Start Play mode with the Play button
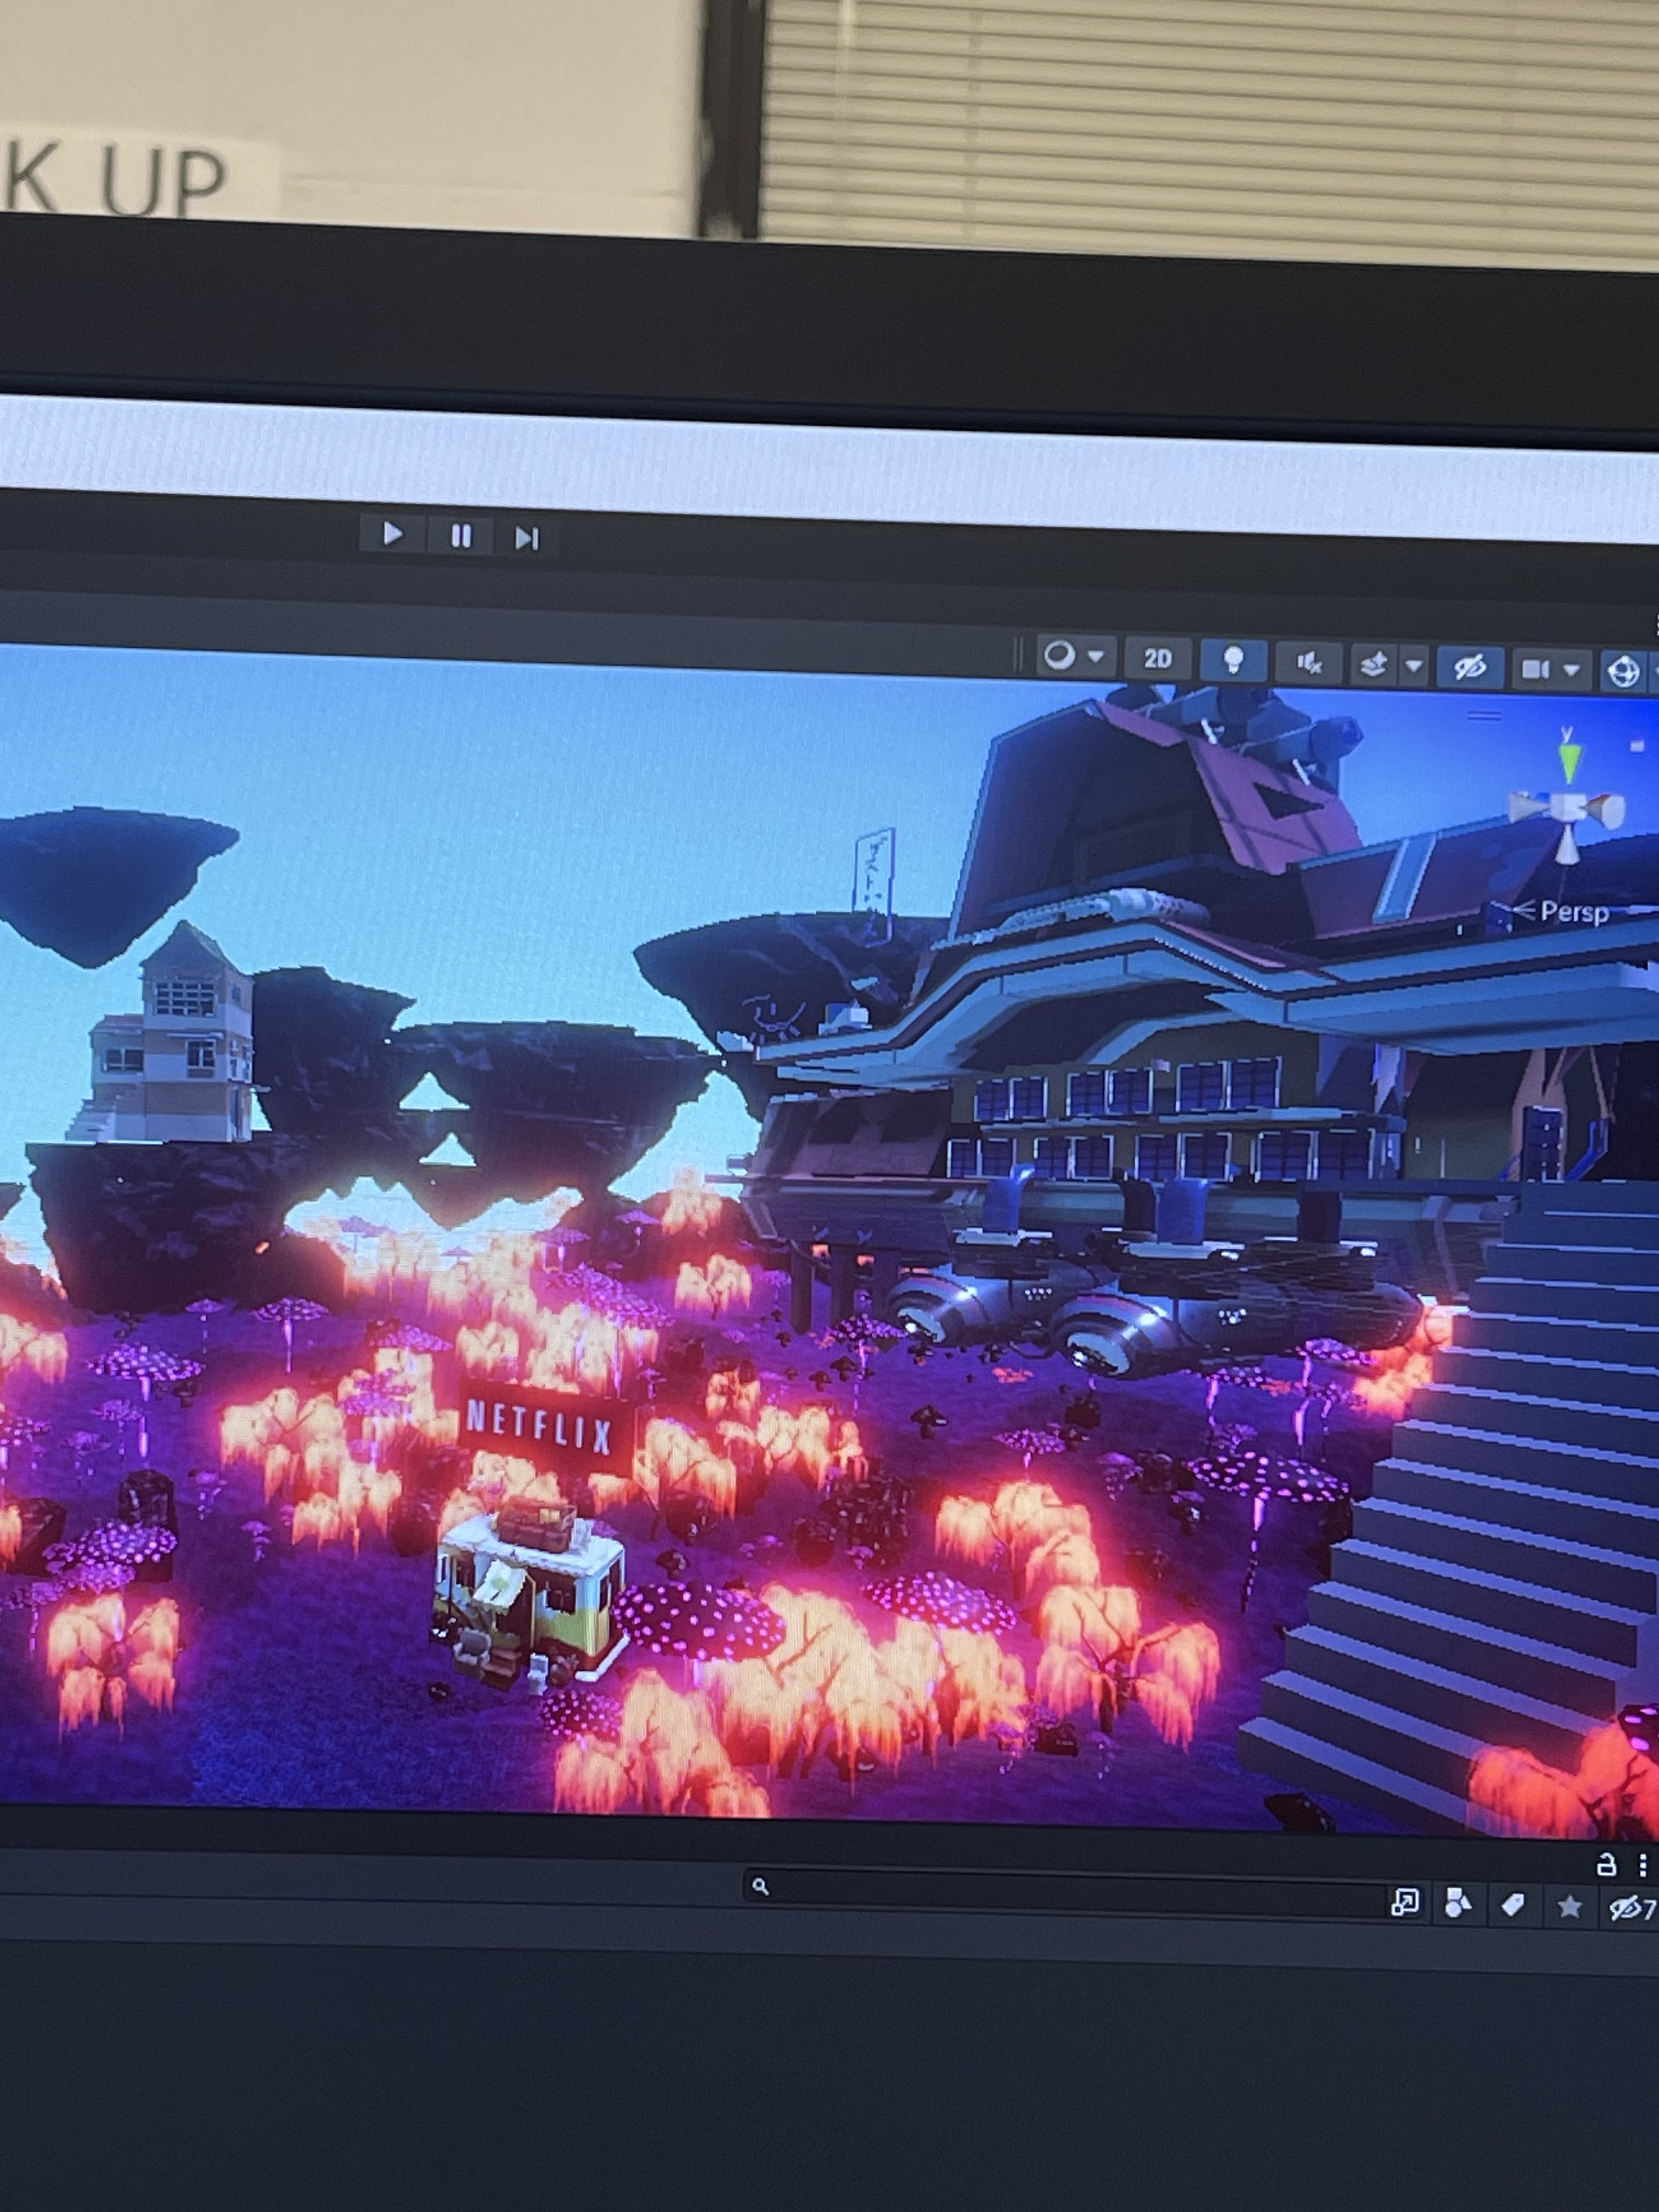The width and height of the screenshot is (1659, 2212). [392, 533]
